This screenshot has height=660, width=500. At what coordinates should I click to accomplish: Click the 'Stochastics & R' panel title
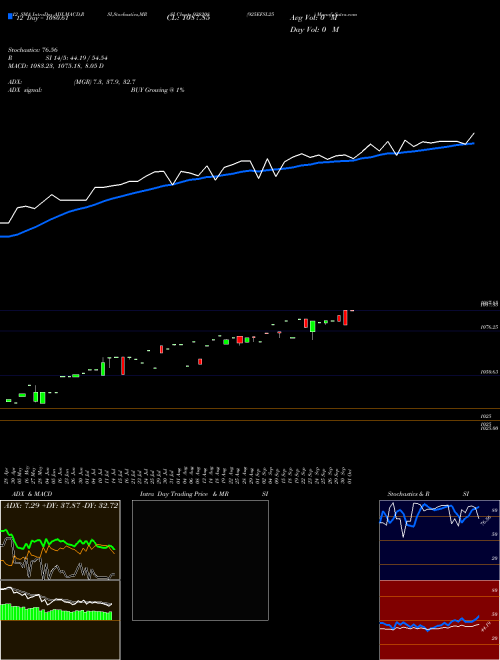coord(408,494)
